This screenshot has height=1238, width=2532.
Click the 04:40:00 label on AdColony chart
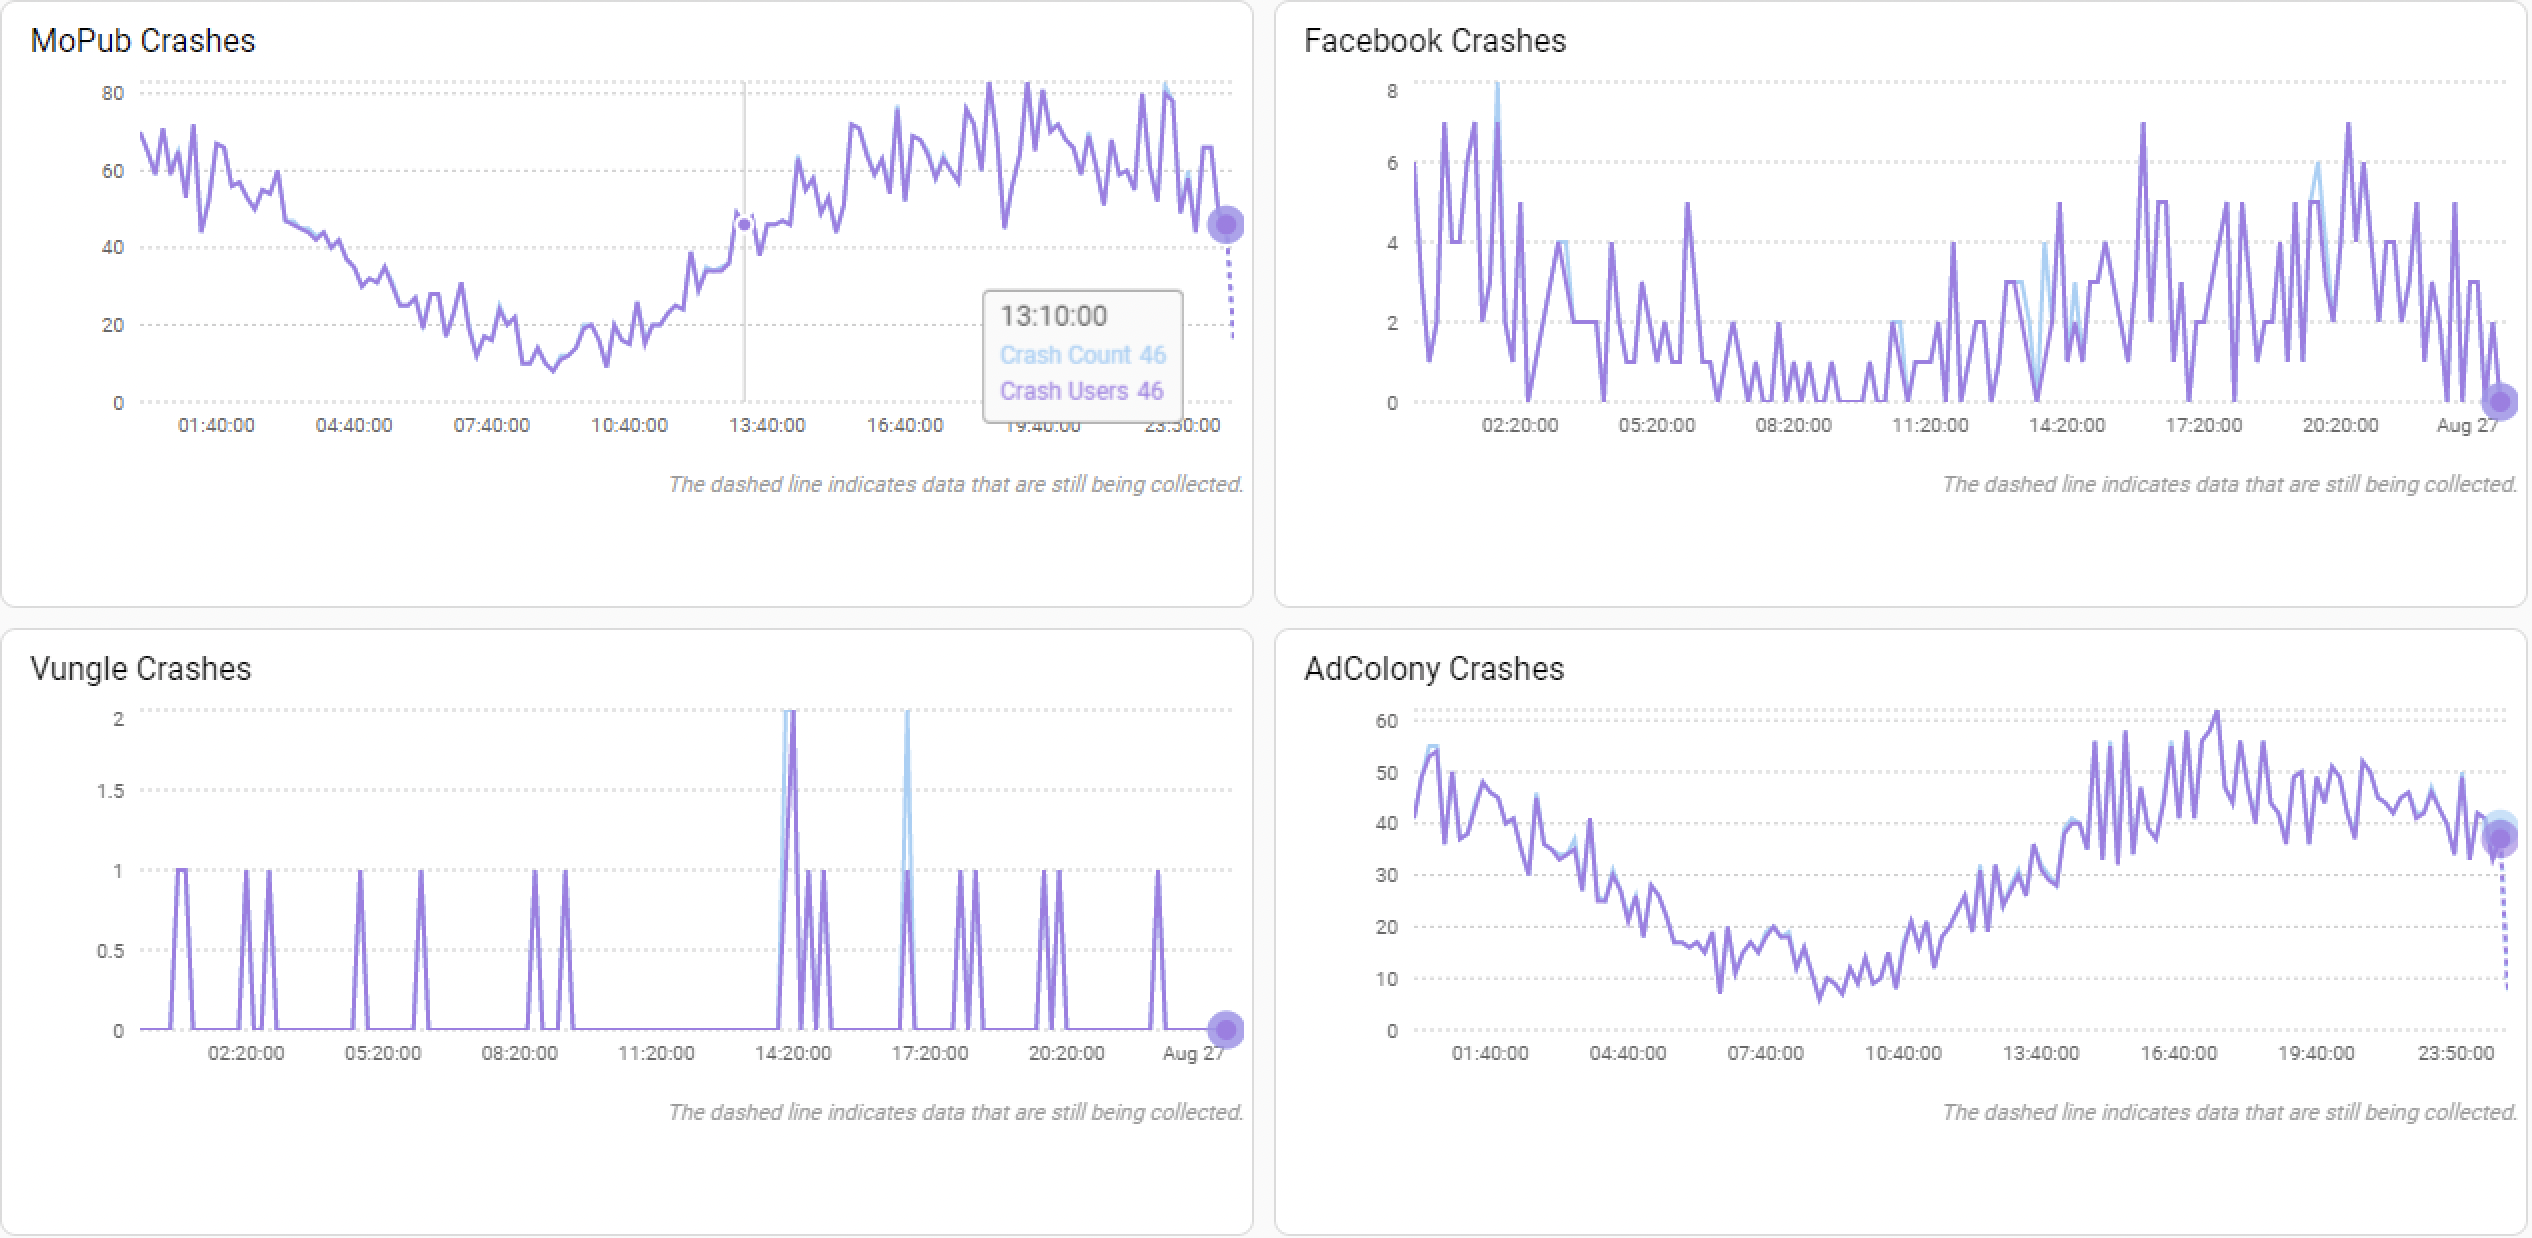click(1628, 1054)
